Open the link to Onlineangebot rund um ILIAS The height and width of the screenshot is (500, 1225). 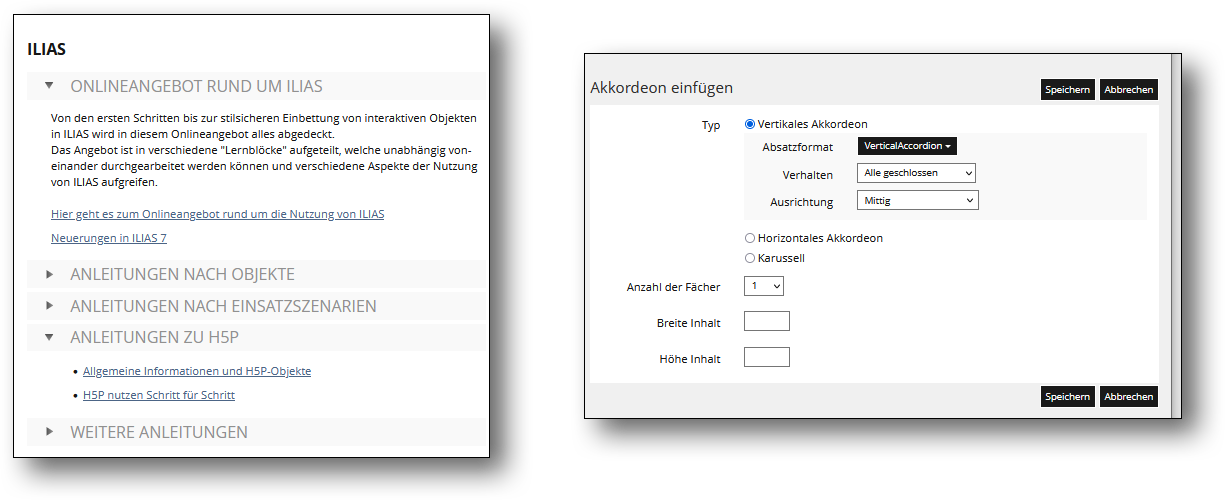[x=217, y=214]
